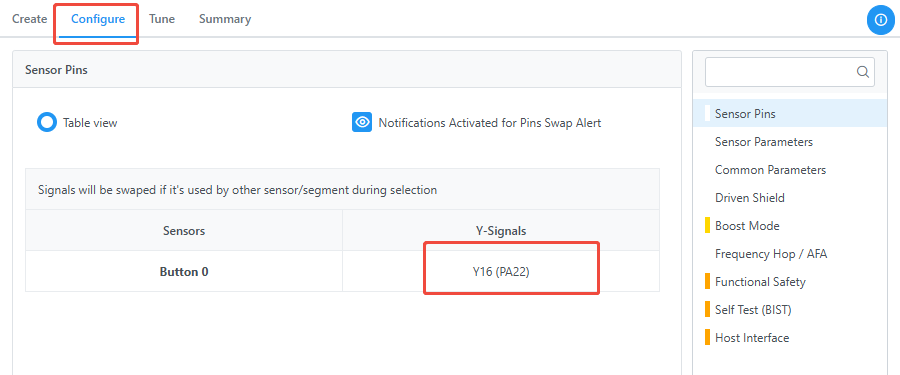
Task: Switch to the Create tab
Action: [29, 19]
